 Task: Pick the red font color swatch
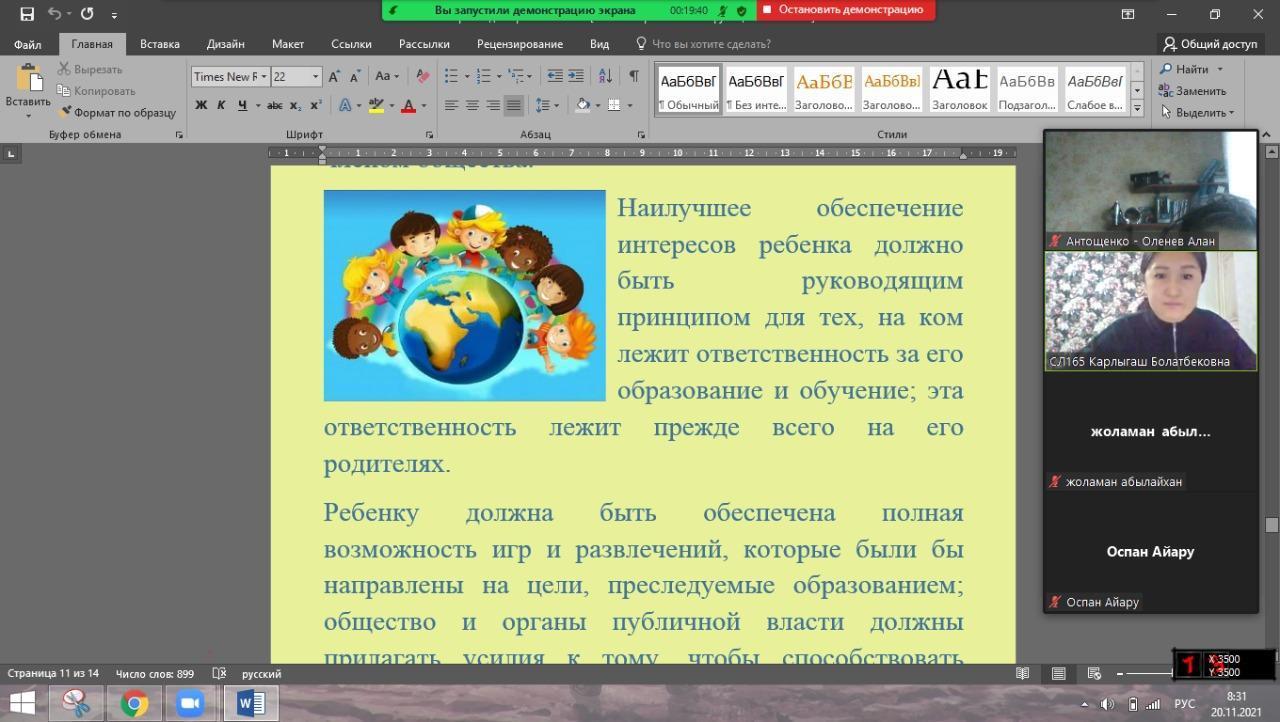pyautogui.click(x=408, y=105)
